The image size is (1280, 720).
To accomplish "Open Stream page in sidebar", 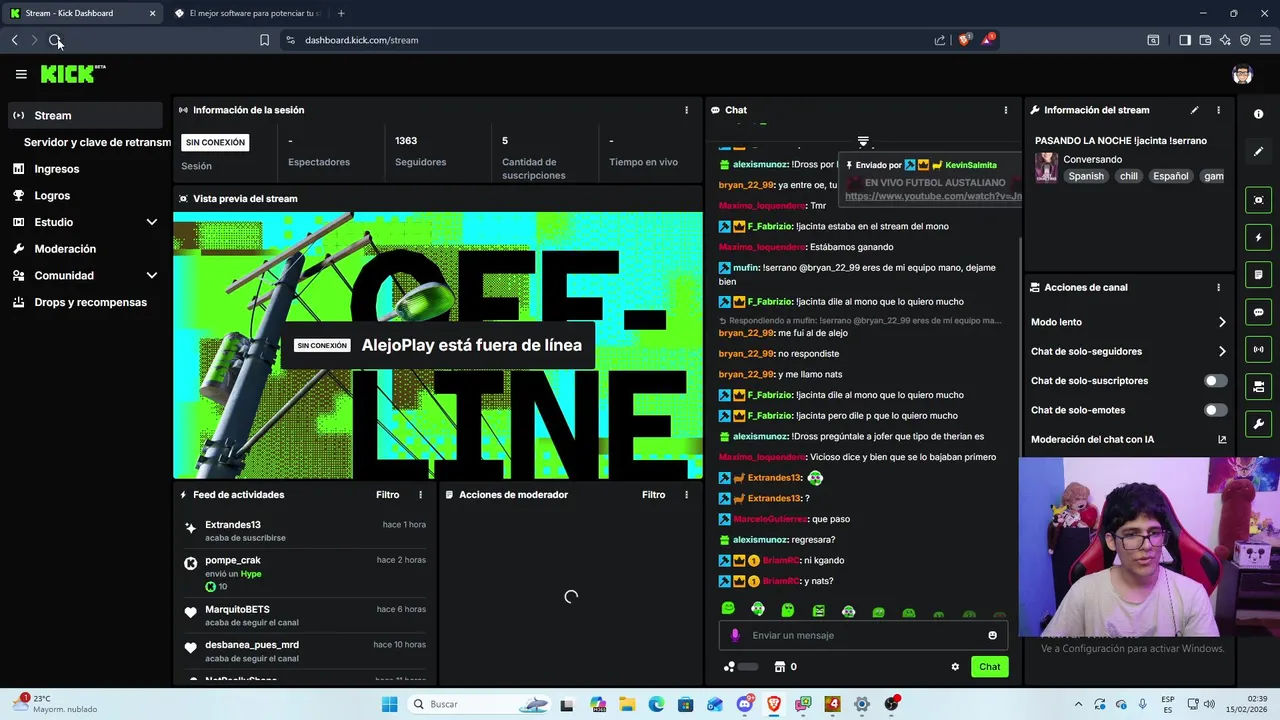I will coord(85,115).
